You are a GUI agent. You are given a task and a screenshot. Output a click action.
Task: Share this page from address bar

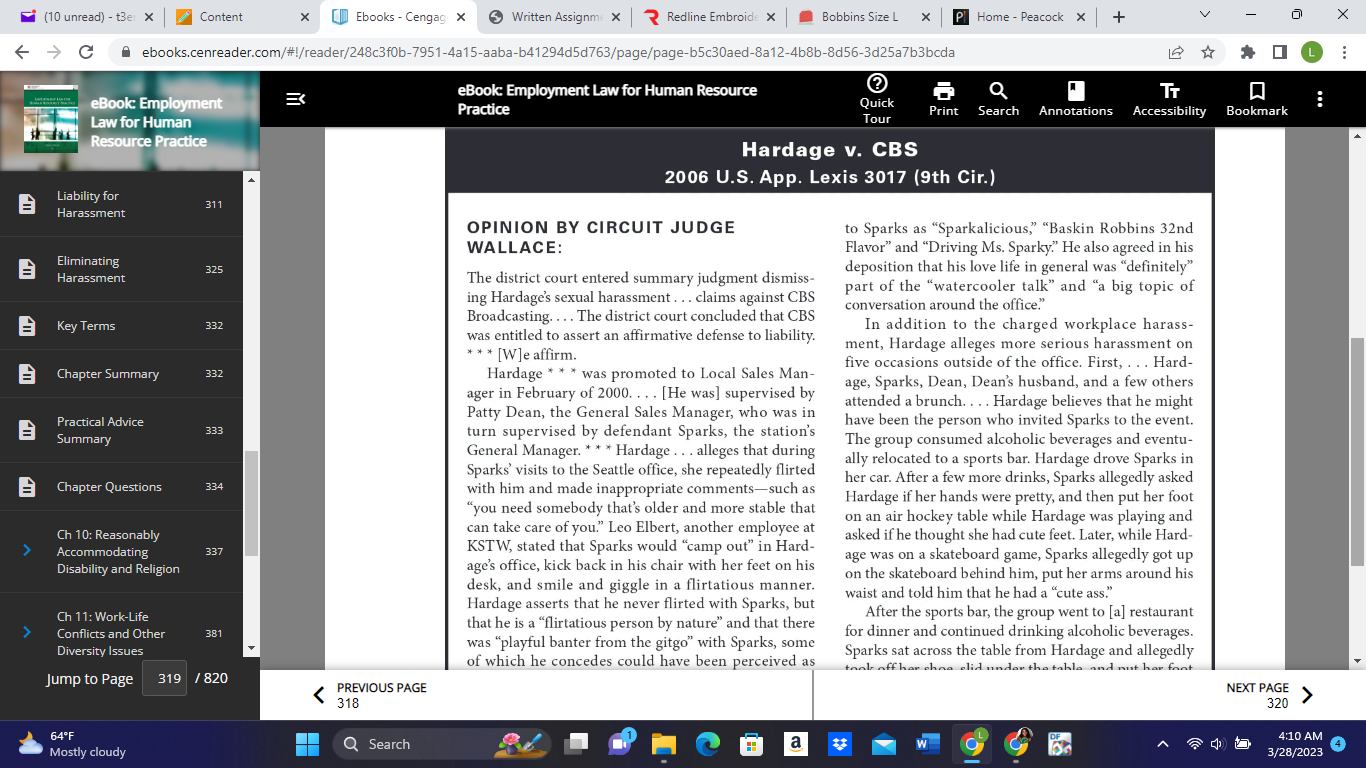[1176, 52]
